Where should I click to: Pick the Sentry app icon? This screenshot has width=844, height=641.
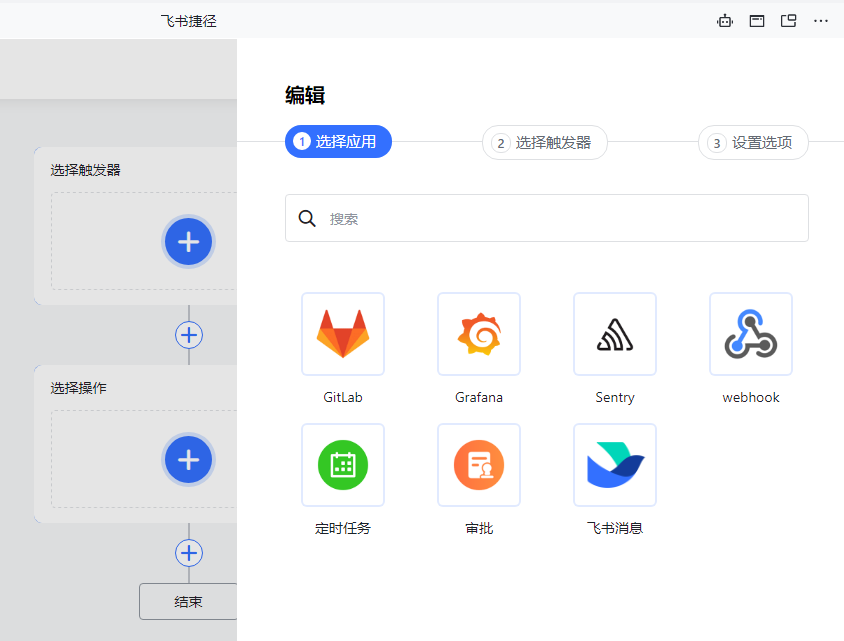[x=615, y=334]
